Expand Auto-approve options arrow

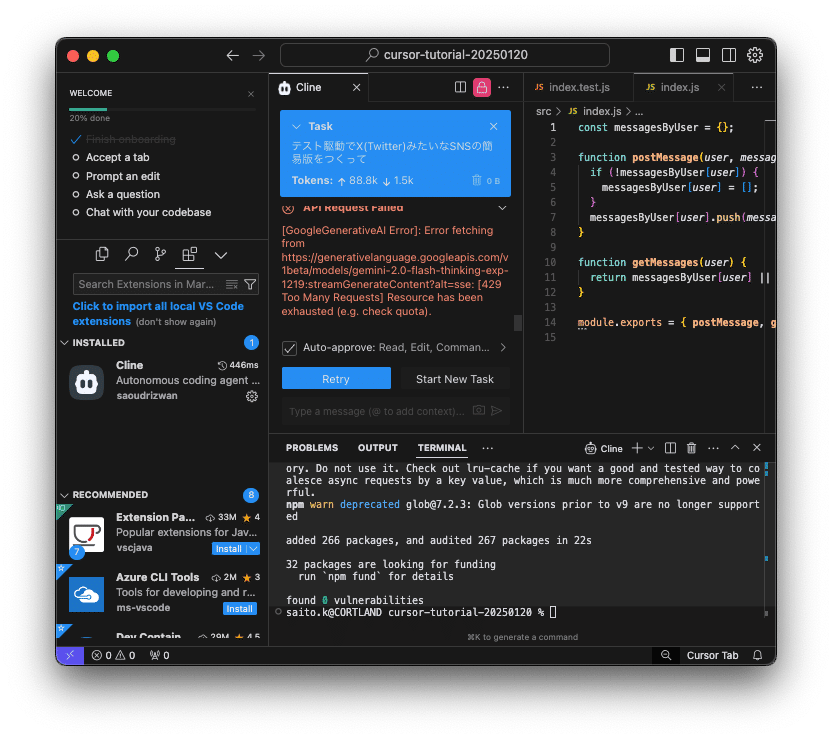coord(503,347)
